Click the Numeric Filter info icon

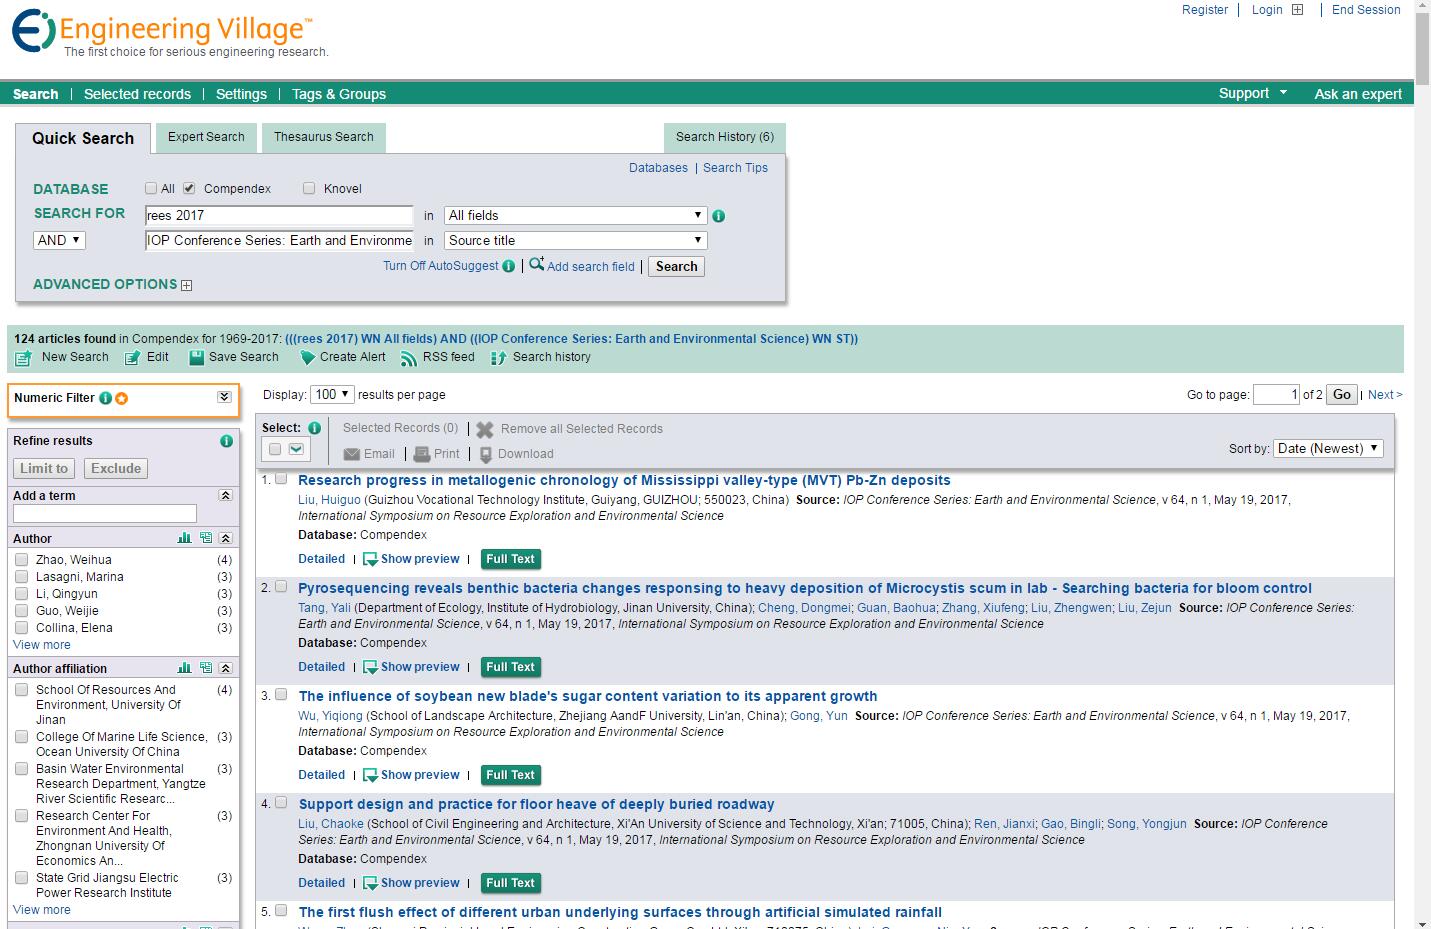coord(105,398)
